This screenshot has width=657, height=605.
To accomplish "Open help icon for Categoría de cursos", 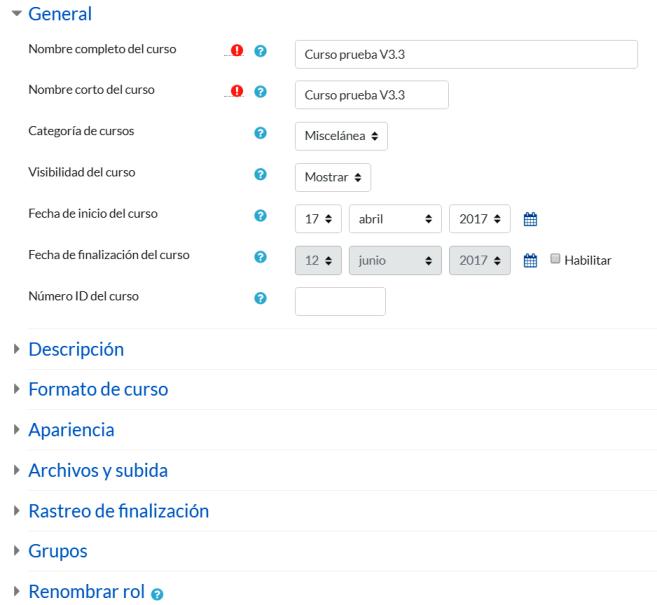I will 260,133.
